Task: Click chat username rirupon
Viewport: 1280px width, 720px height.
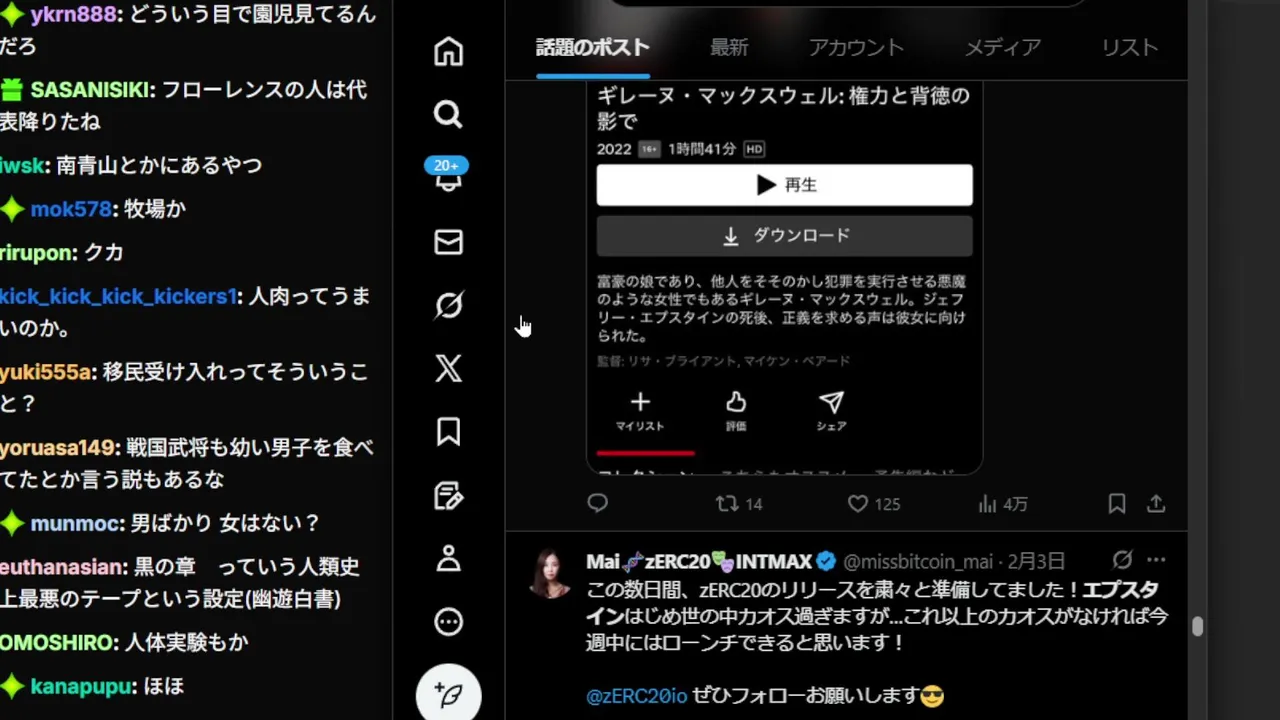Action: (x=35, y=253)
